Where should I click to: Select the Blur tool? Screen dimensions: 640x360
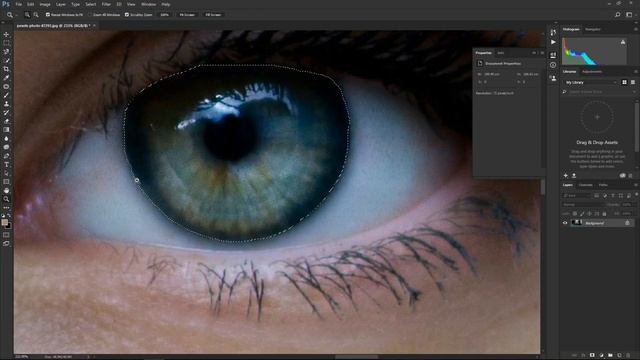[x=6, y=138]
